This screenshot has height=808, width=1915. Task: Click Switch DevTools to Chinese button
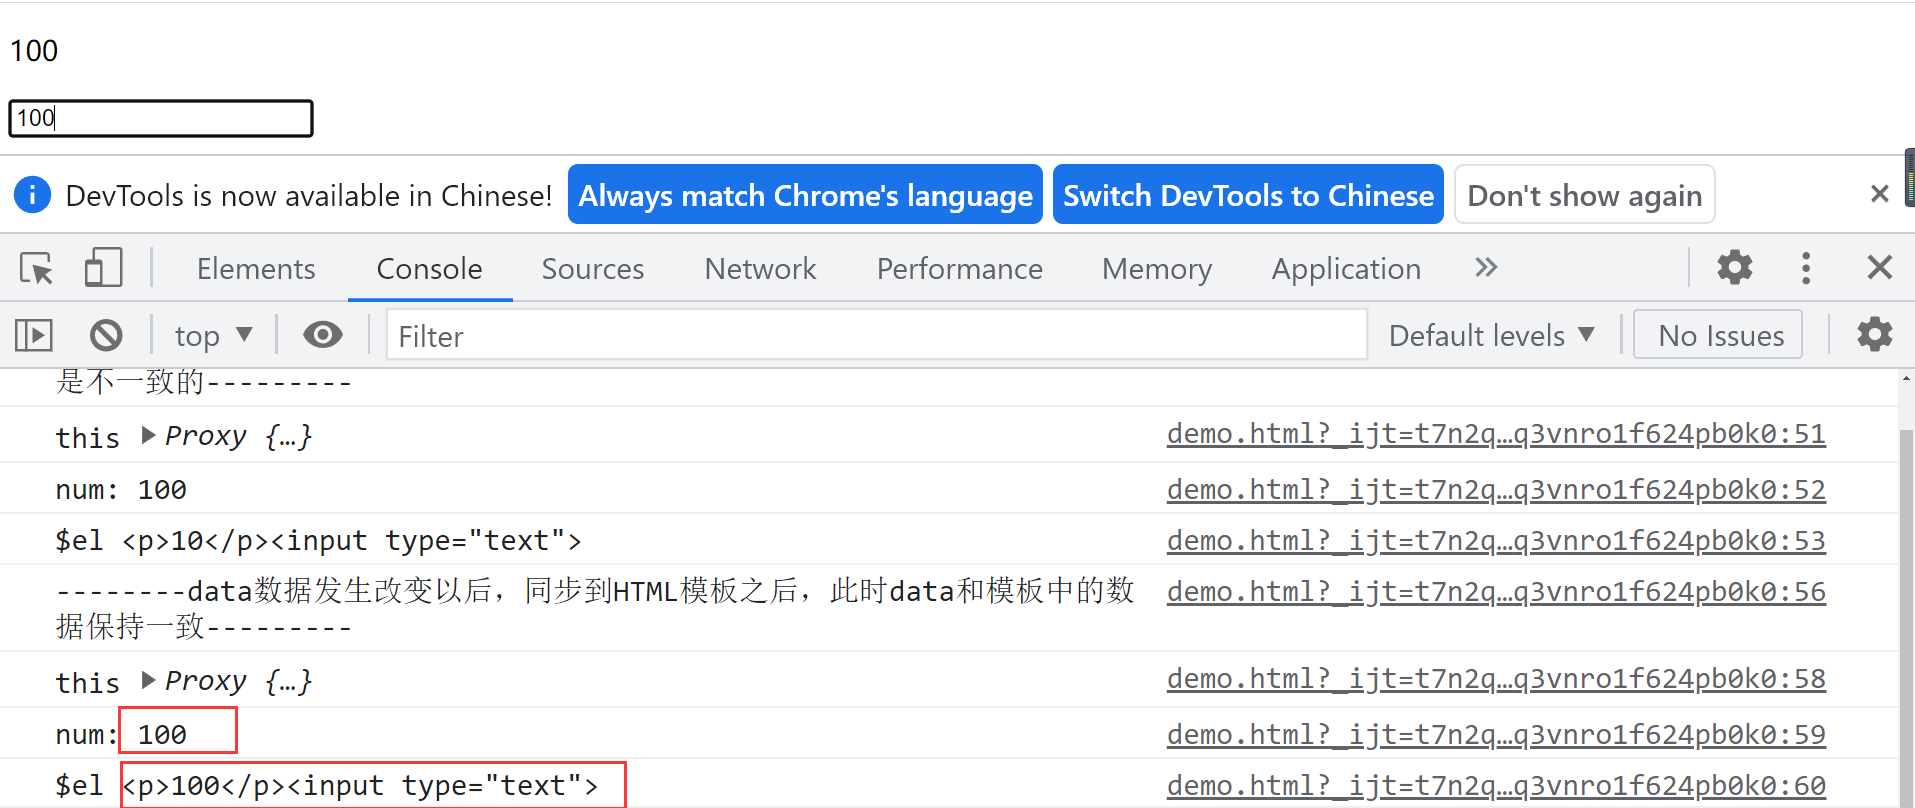tap(1248, 194)
